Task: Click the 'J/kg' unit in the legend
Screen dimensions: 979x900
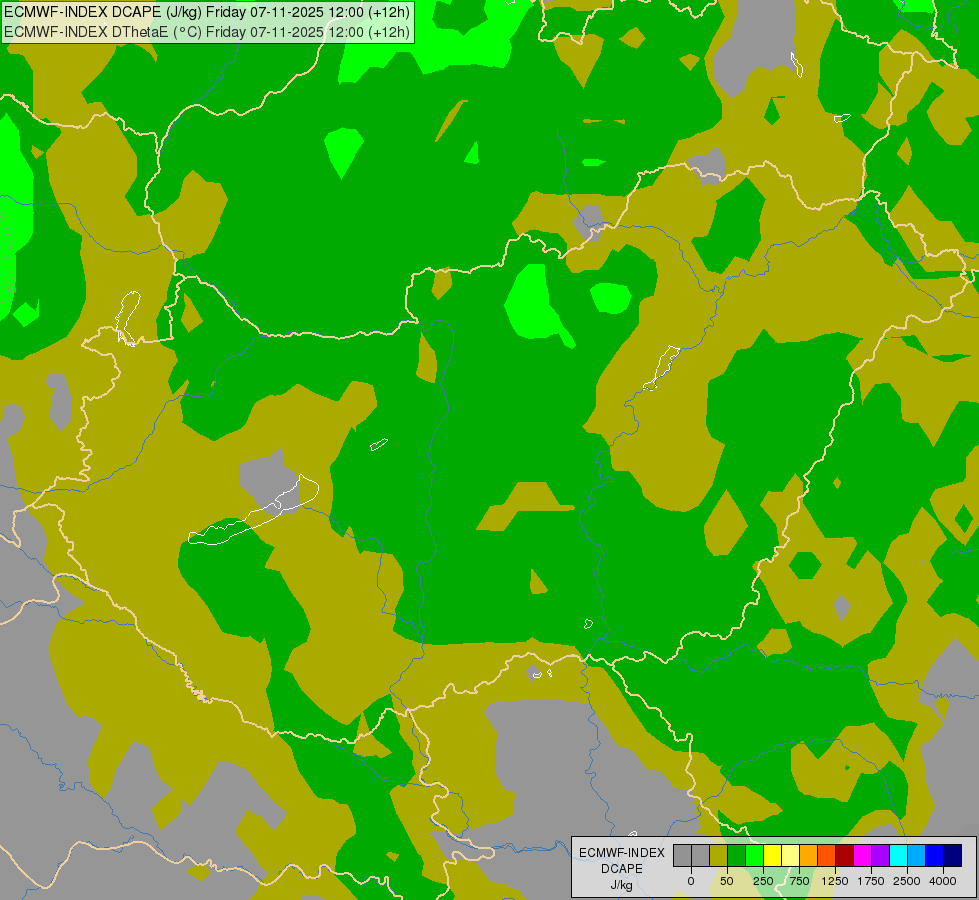Action: (x=621, y=886)
